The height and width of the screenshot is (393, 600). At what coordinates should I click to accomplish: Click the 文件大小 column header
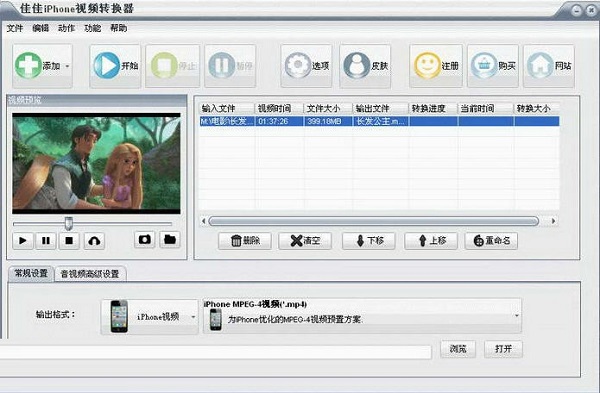[328, 108]
